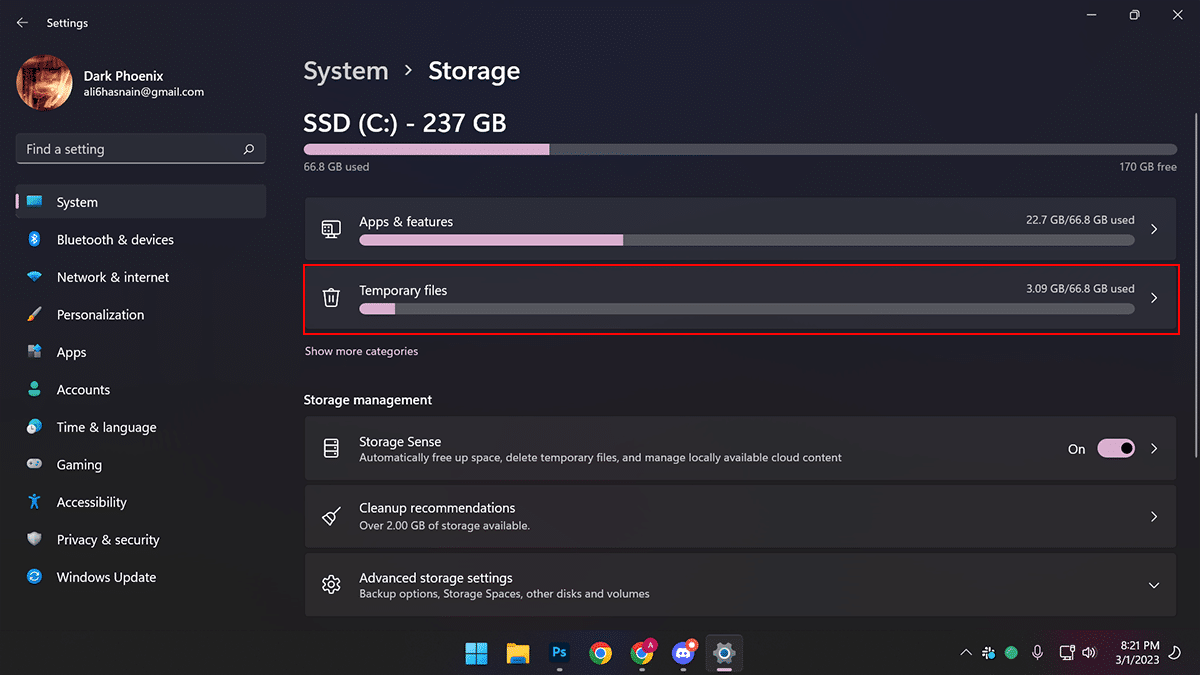Screen dimensions: 1200x675
Task: Click the Privacy & security shield icon
Action: pyautogui.click(x=34, y=540)
